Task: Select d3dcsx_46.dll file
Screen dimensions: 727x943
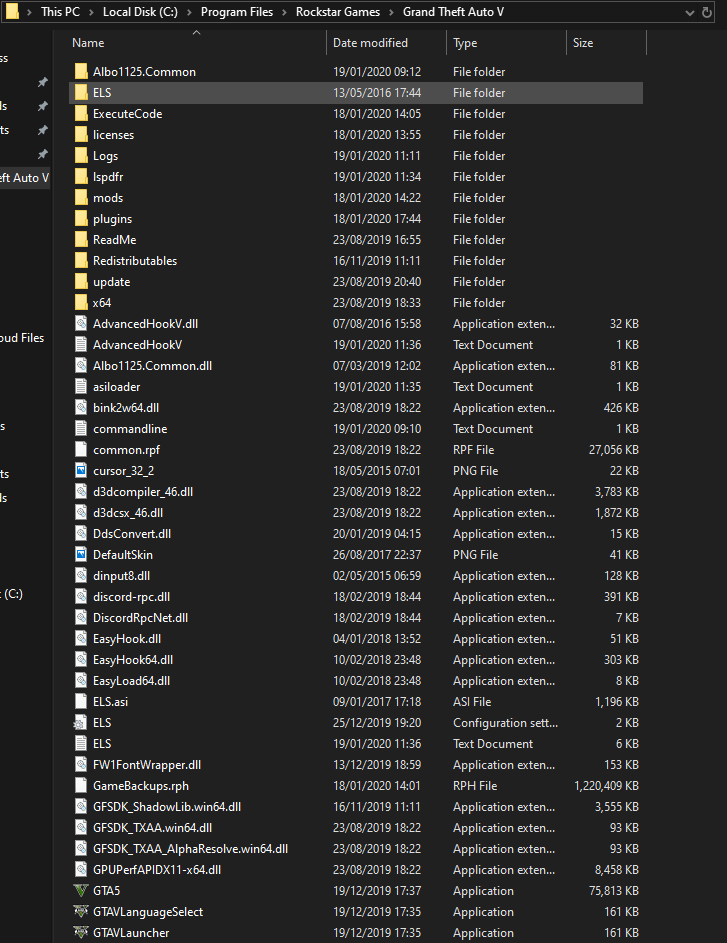Action: tap(127, 513)
